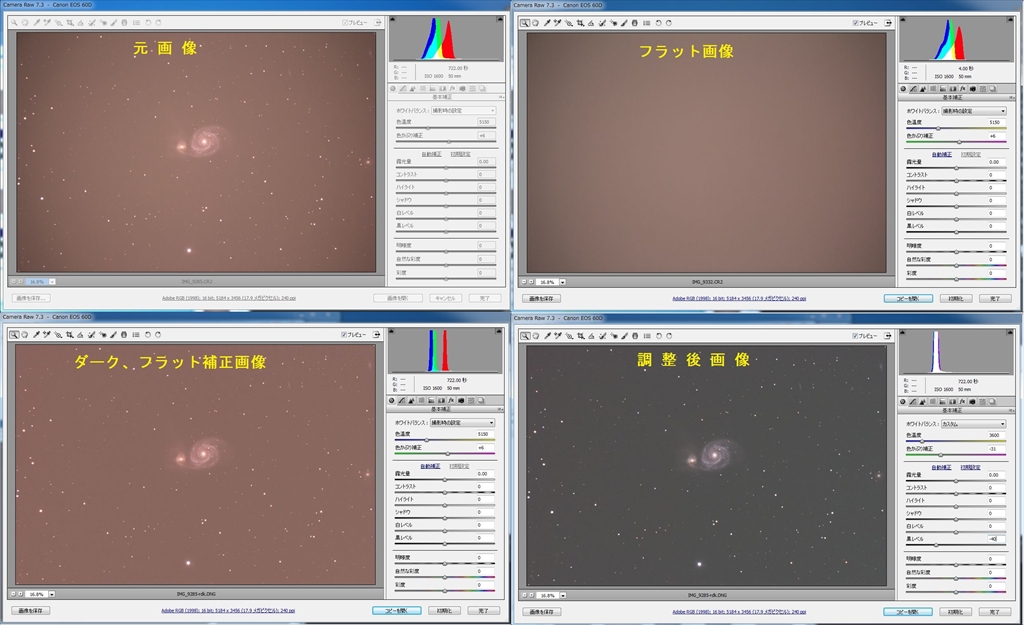1024x625 pixels.
Task: Rotate image counterclockwise in the 調整後画像 window
Action: 657,335
